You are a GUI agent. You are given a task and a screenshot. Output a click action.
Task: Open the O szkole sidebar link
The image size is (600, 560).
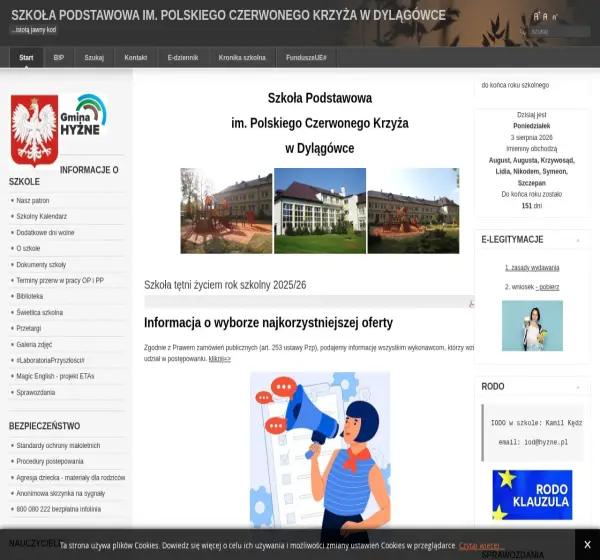pyautogui.click(x=28, y=248)
